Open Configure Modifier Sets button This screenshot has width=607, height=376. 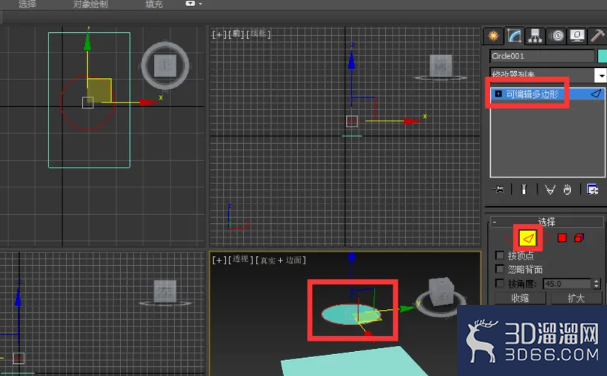[592, 189]
